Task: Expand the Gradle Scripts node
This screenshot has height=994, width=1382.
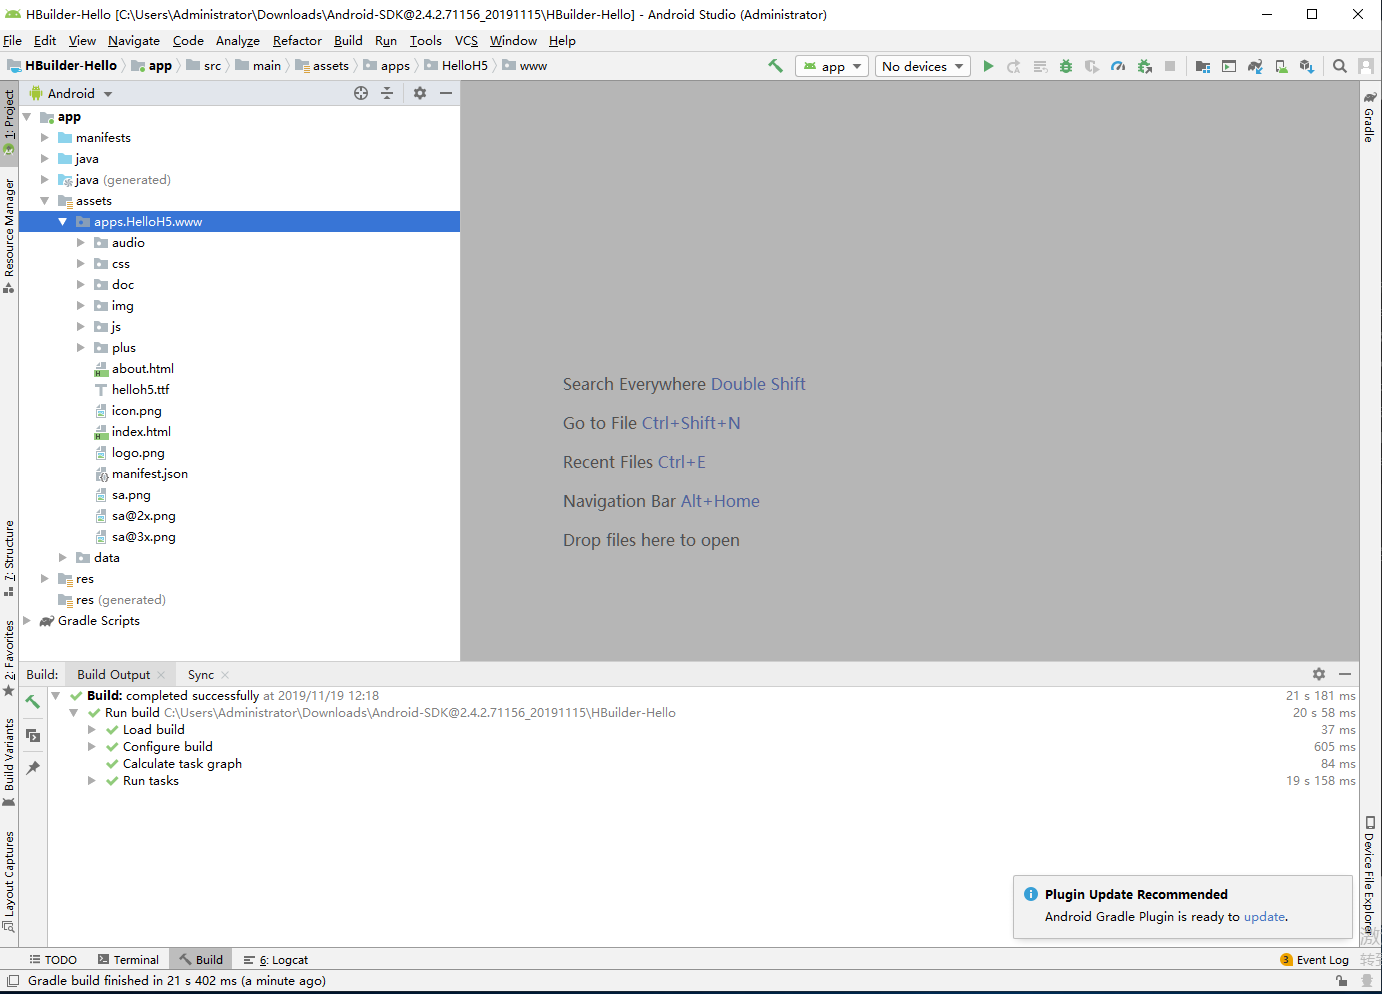Action: coord(27,621)
